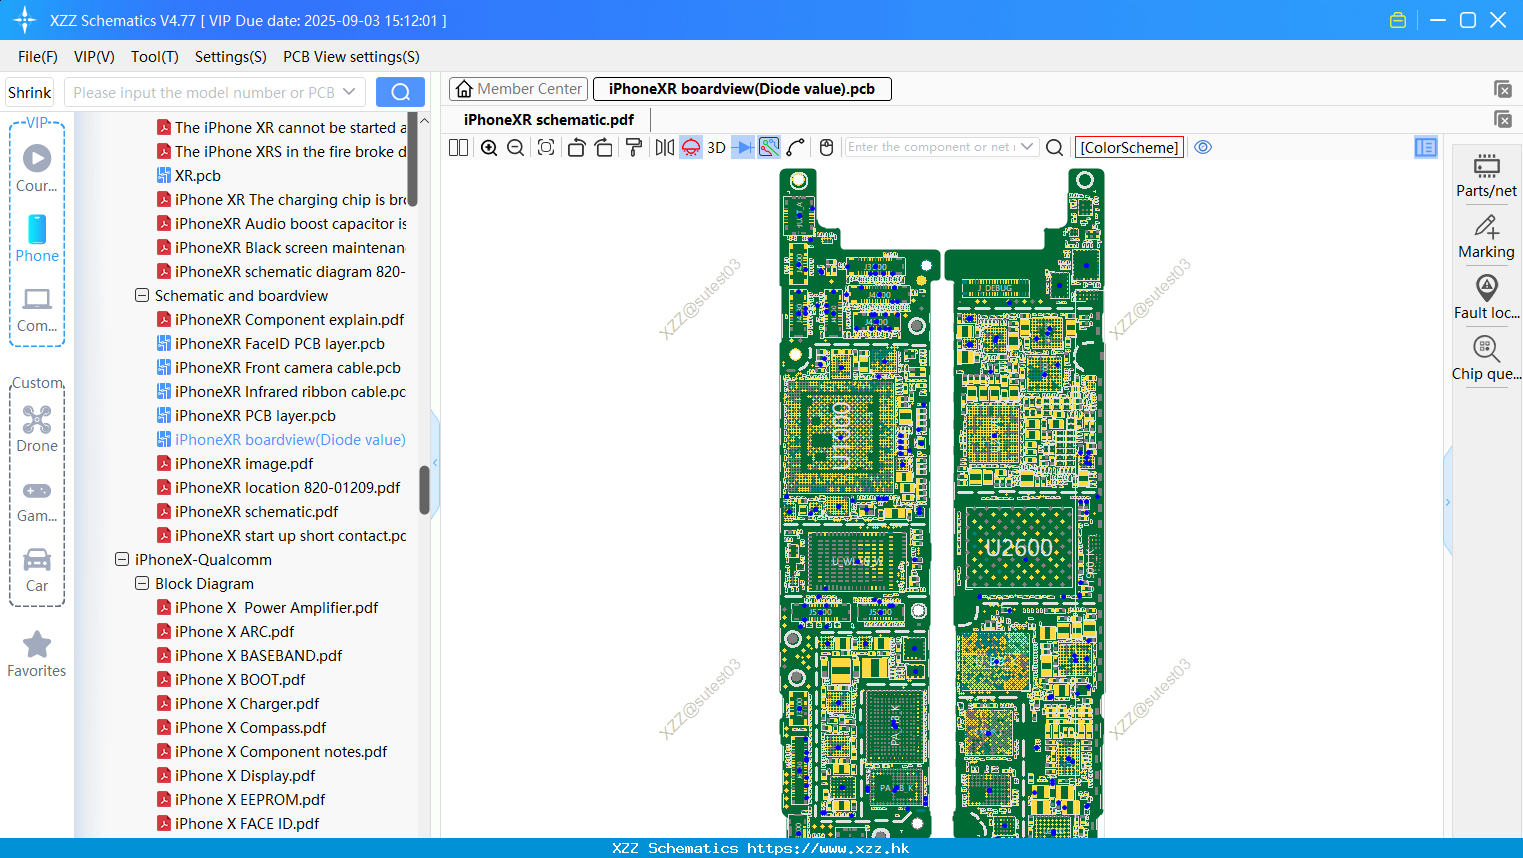This screenshot has height=858, width=1523.
Task: Toggle the right side panel layout icon
Action: click(x=1426, y=147)
